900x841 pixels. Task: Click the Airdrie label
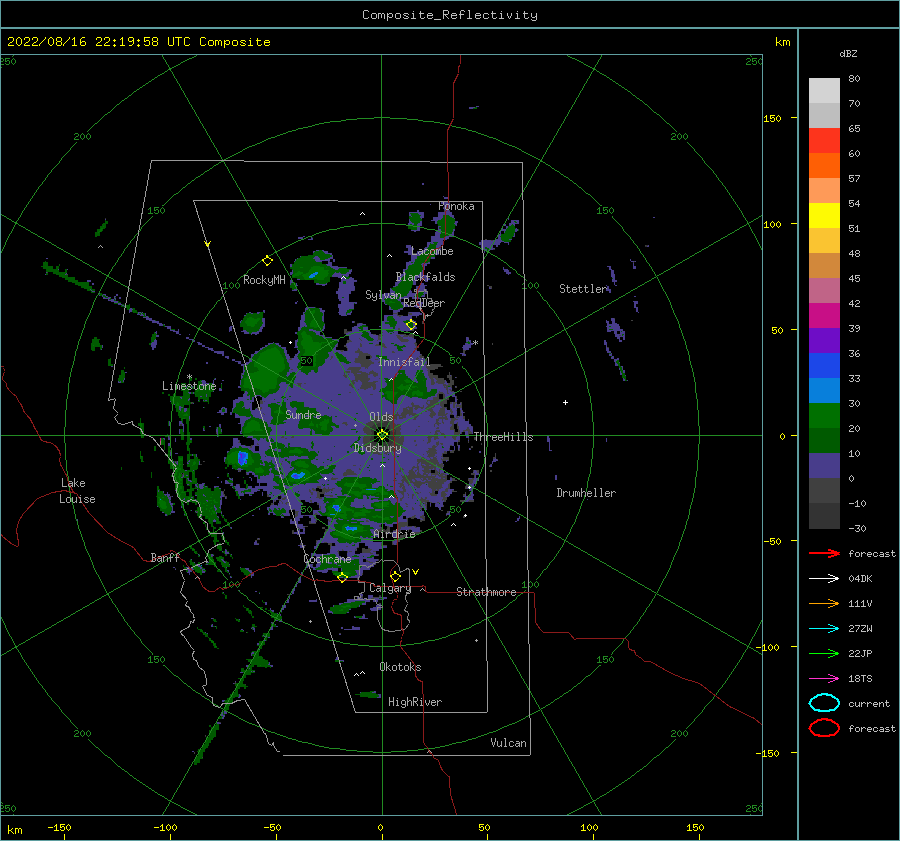click(x=394, y=534)
